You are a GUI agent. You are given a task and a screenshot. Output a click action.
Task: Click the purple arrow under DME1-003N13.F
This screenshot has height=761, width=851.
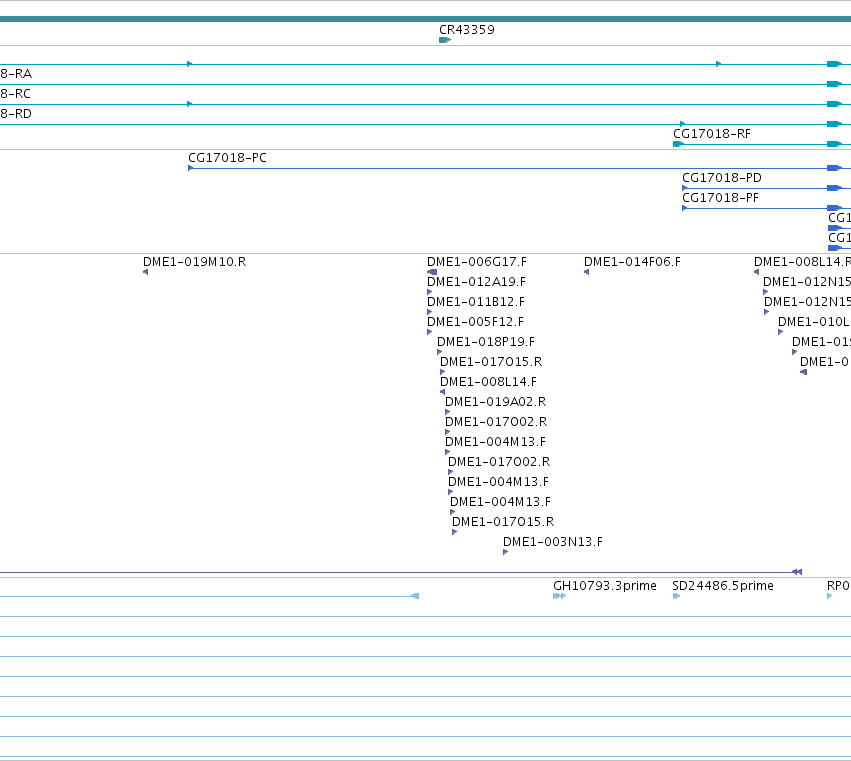pos(505,553)
